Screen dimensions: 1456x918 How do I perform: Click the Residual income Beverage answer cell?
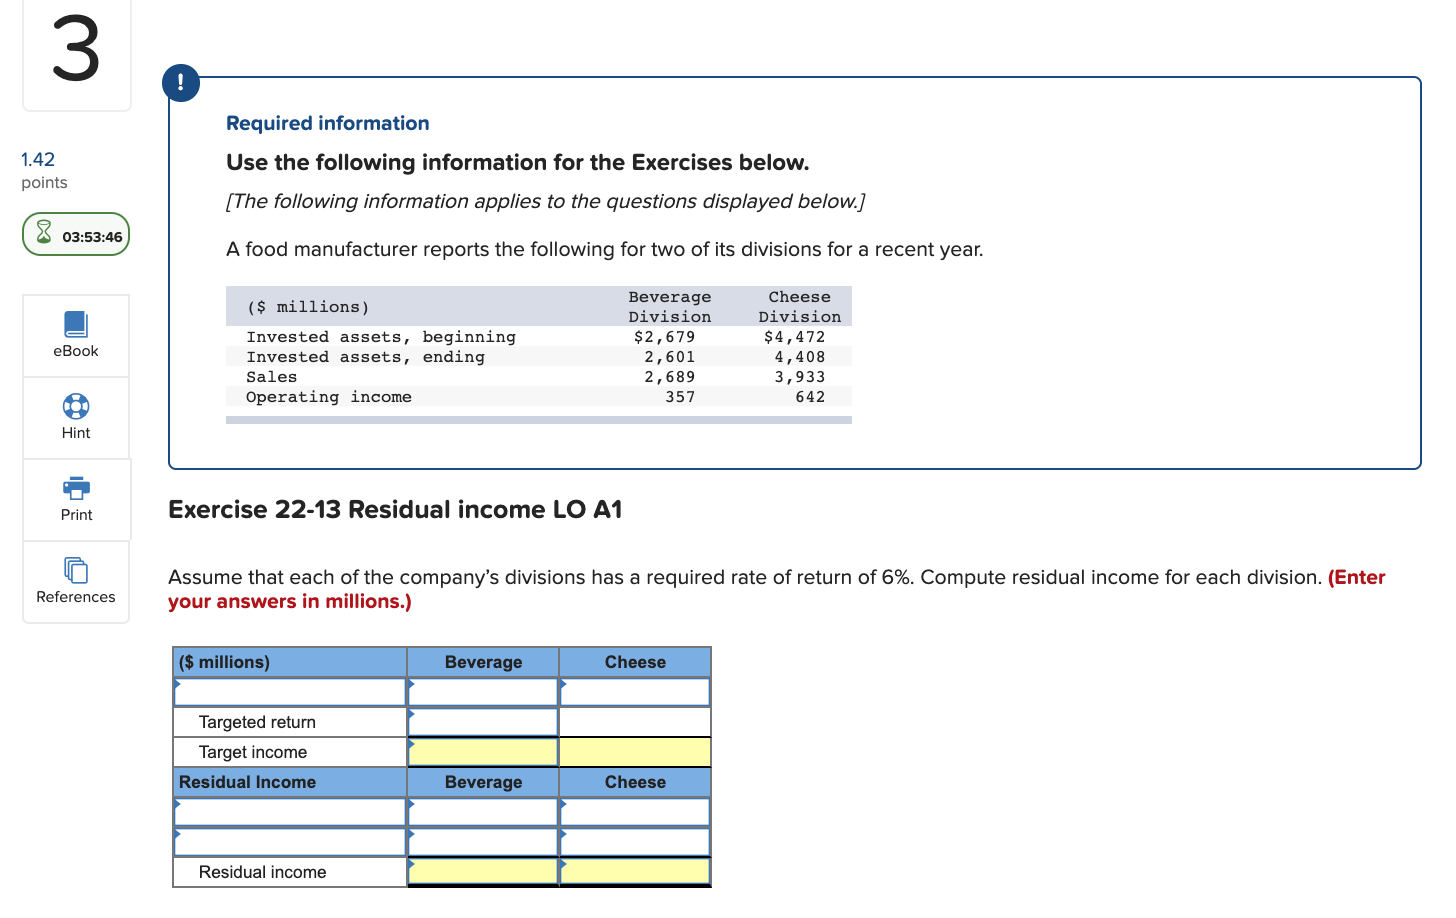click(483, 871)
